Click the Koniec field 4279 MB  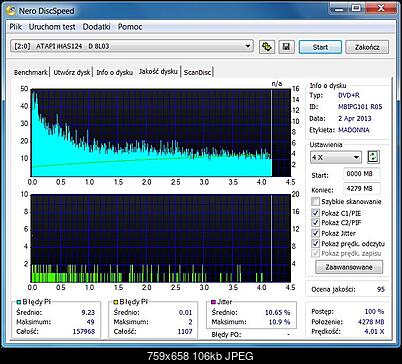point(361,188)
